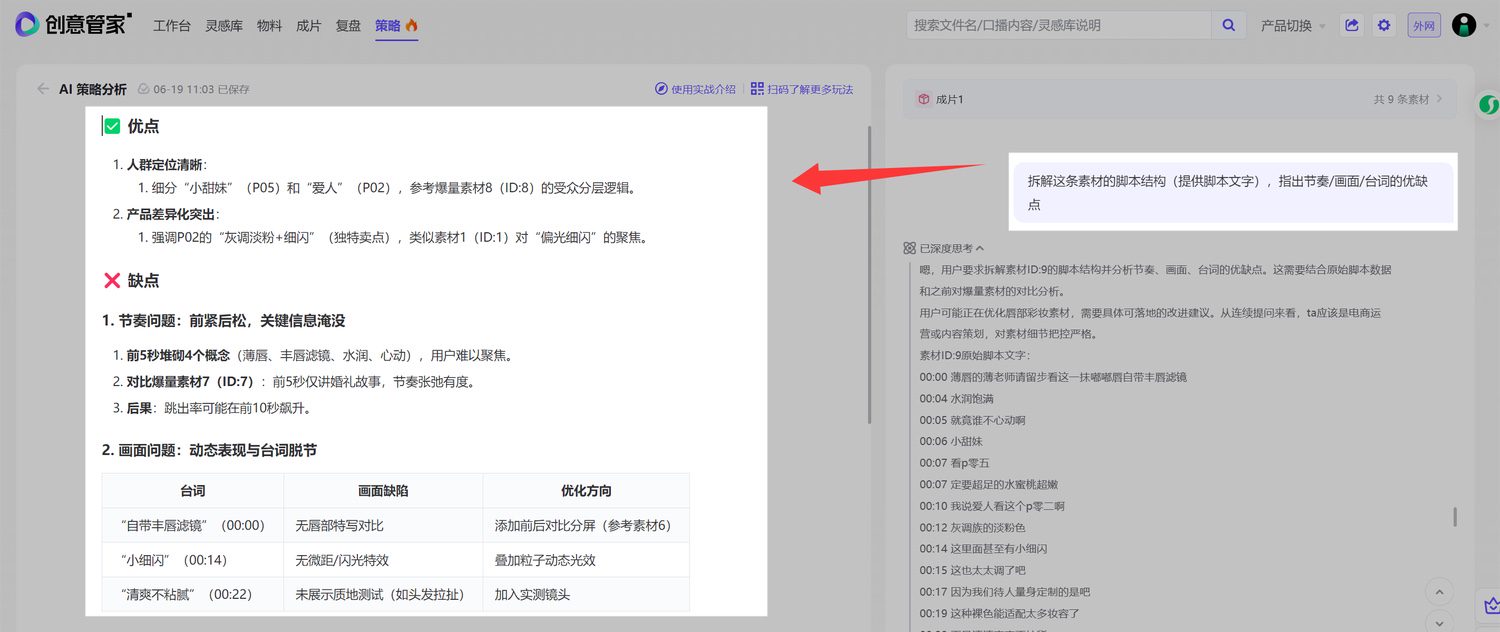Click the 00:04 水润饱满 script line

click(x=956, y=398)
